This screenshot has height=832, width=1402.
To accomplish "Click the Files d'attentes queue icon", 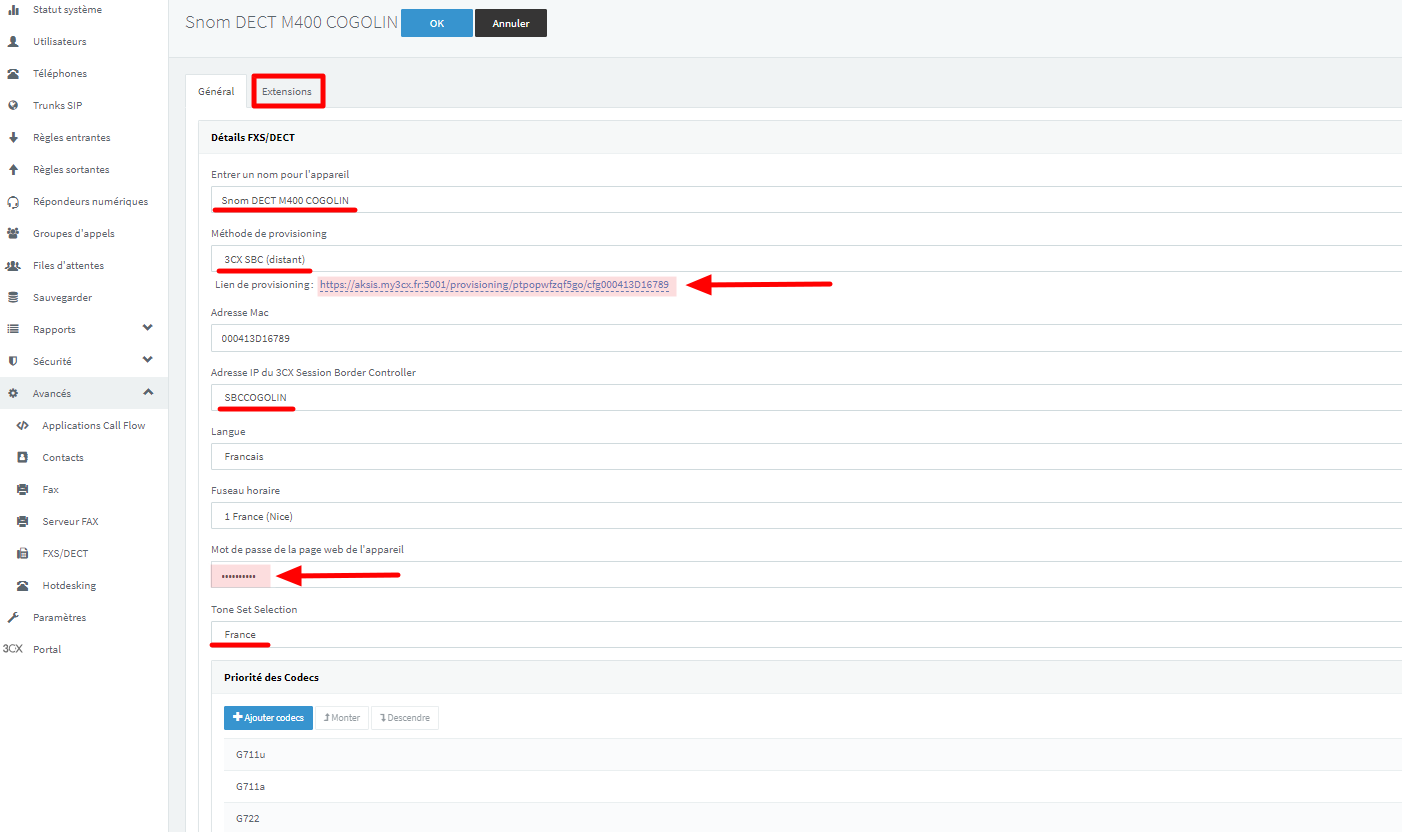I will click(x=13, y=266).
